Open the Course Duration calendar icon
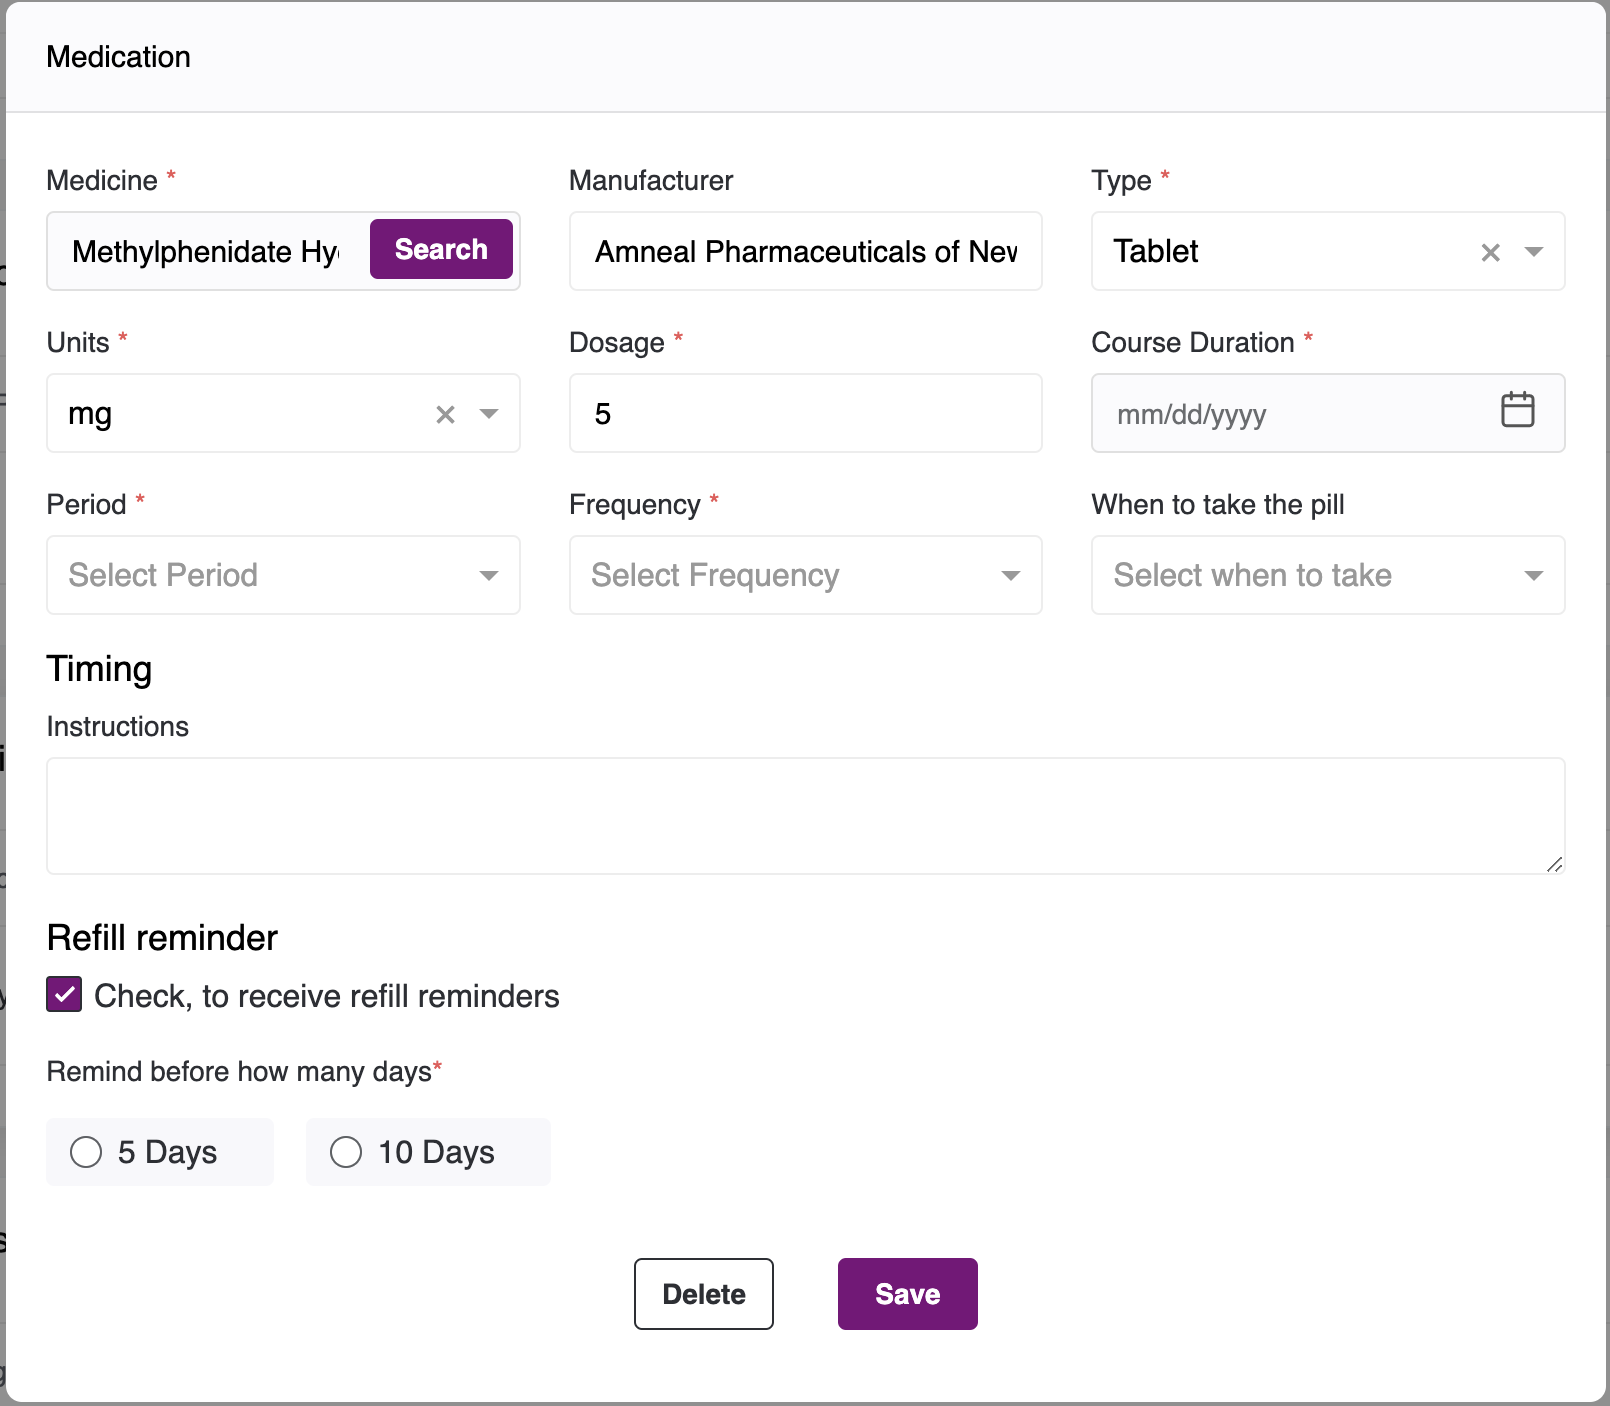 click(1517, 410)
